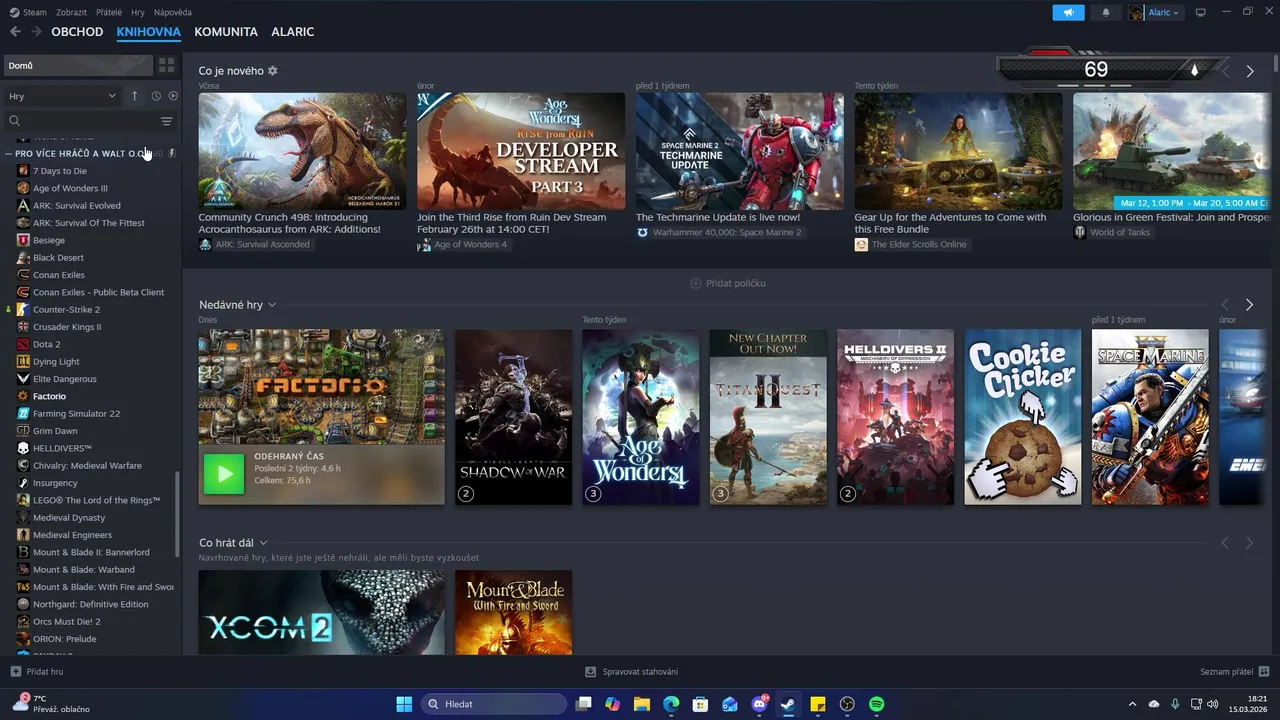Viewport: 1280px width, 720px height.
Task: Select Factorio in the library list
Action: coord(49,396)
